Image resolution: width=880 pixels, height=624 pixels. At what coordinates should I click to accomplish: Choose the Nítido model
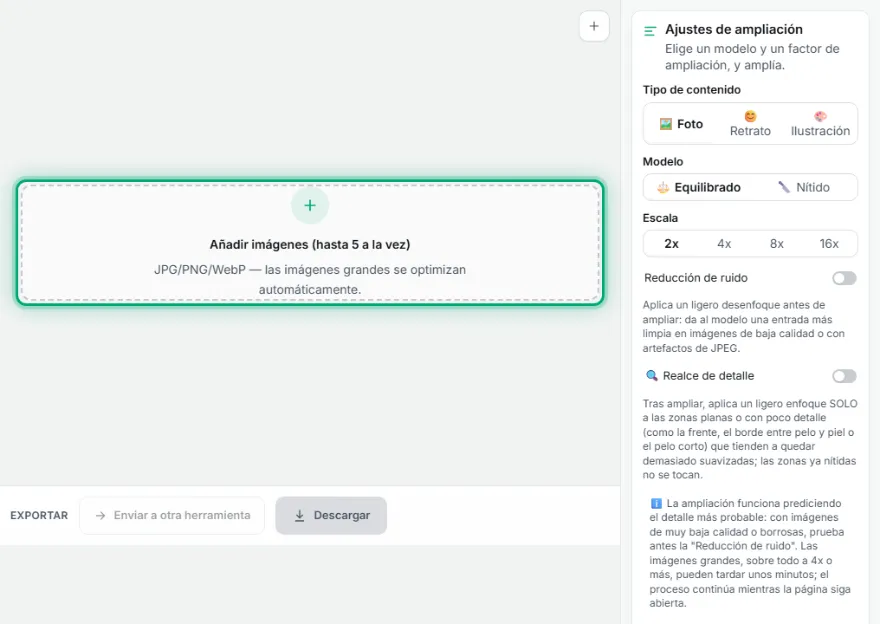pos(804,187)
